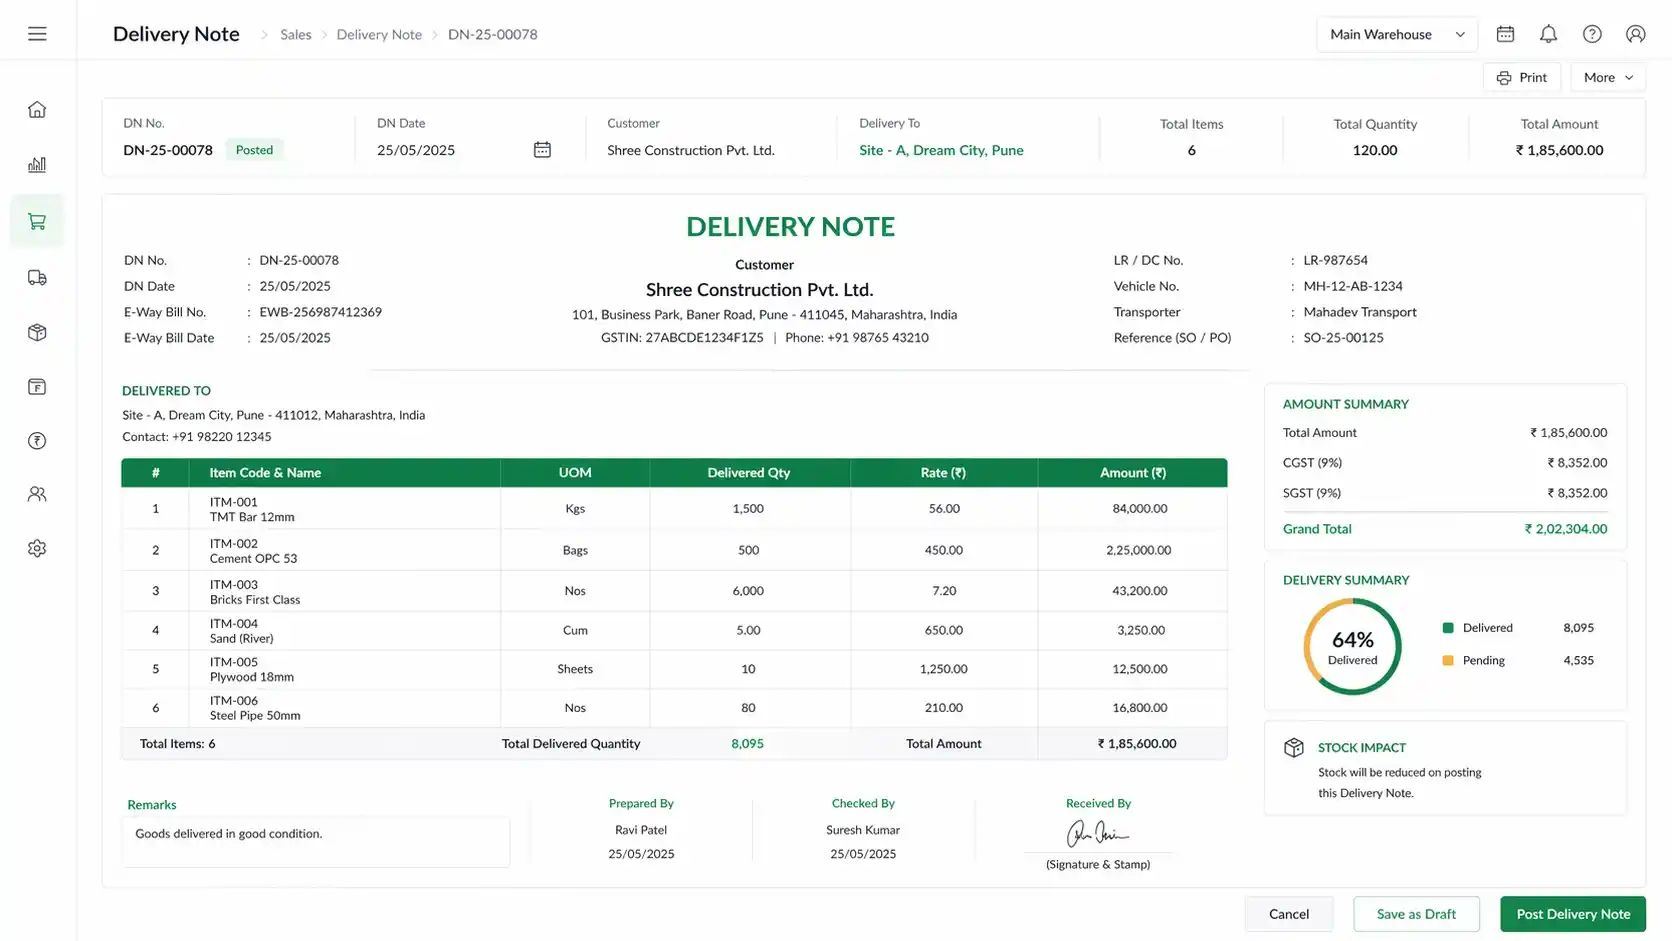Click the DN Date field 25/05/2025
This screenshot has width=1672, height=941.
(464, 150)
